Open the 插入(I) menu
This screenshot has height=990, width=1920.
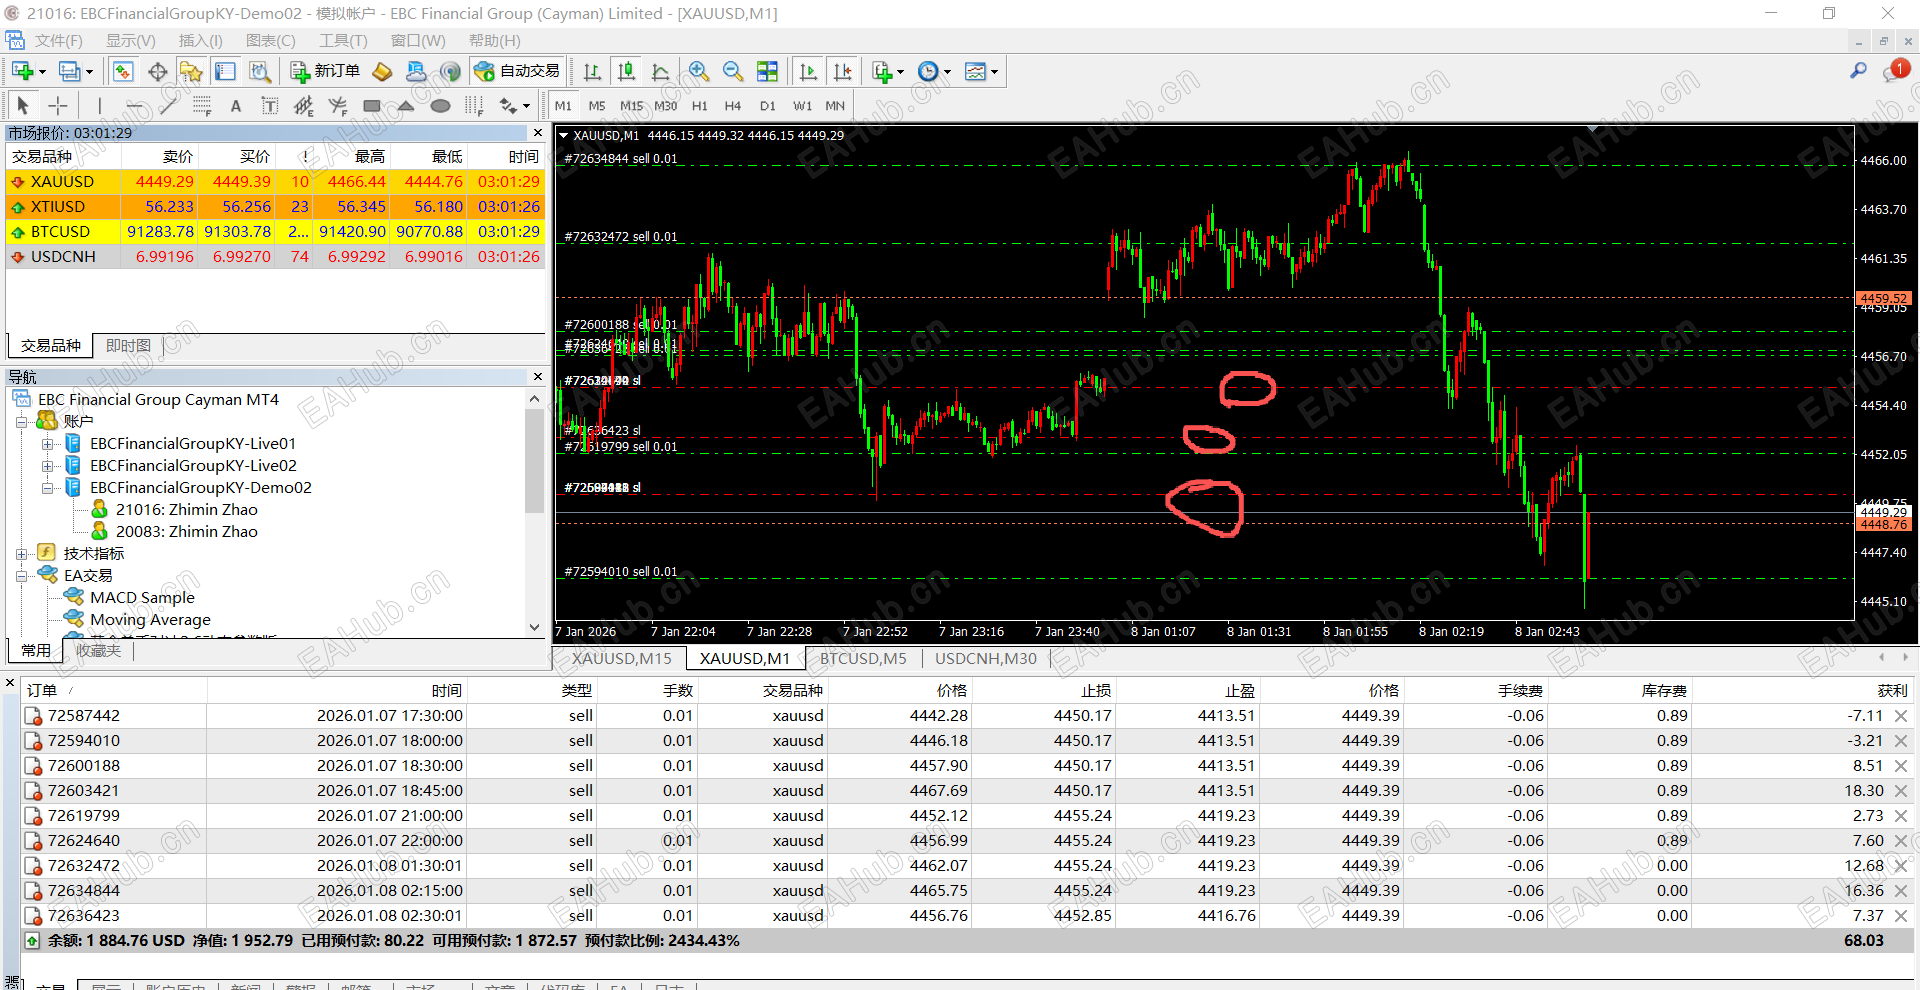point(200,41)
